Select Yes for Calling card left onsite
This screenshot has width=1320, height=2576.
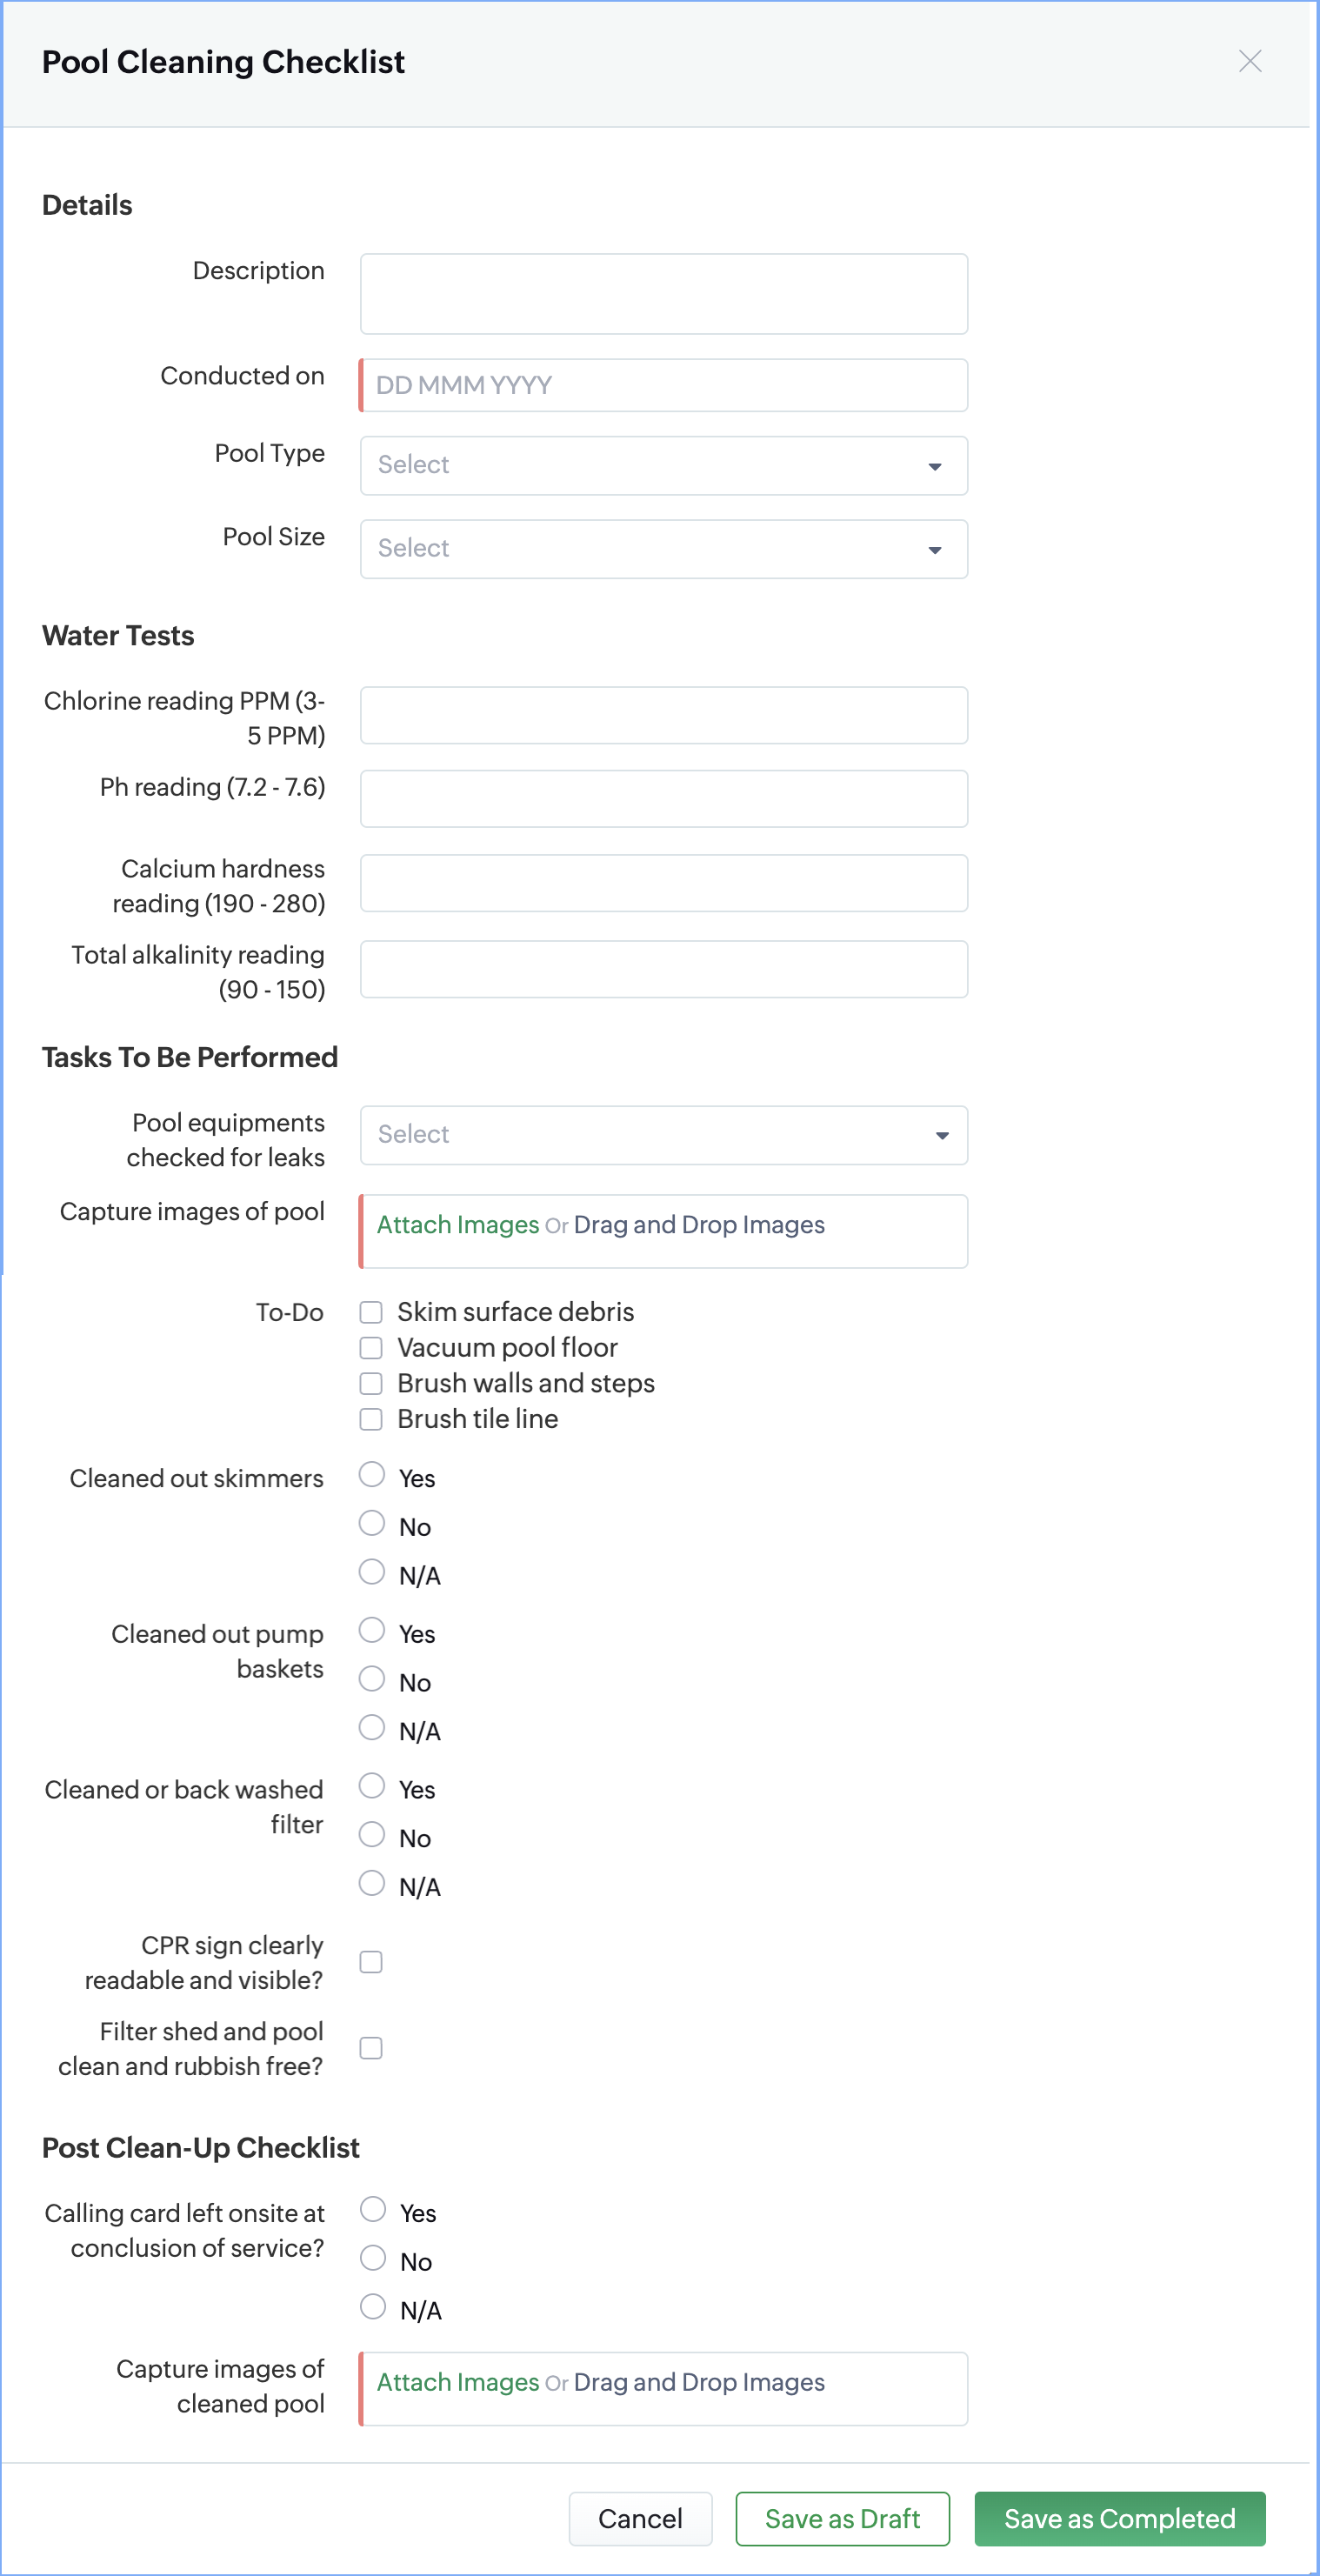(x=373, y=2209)
